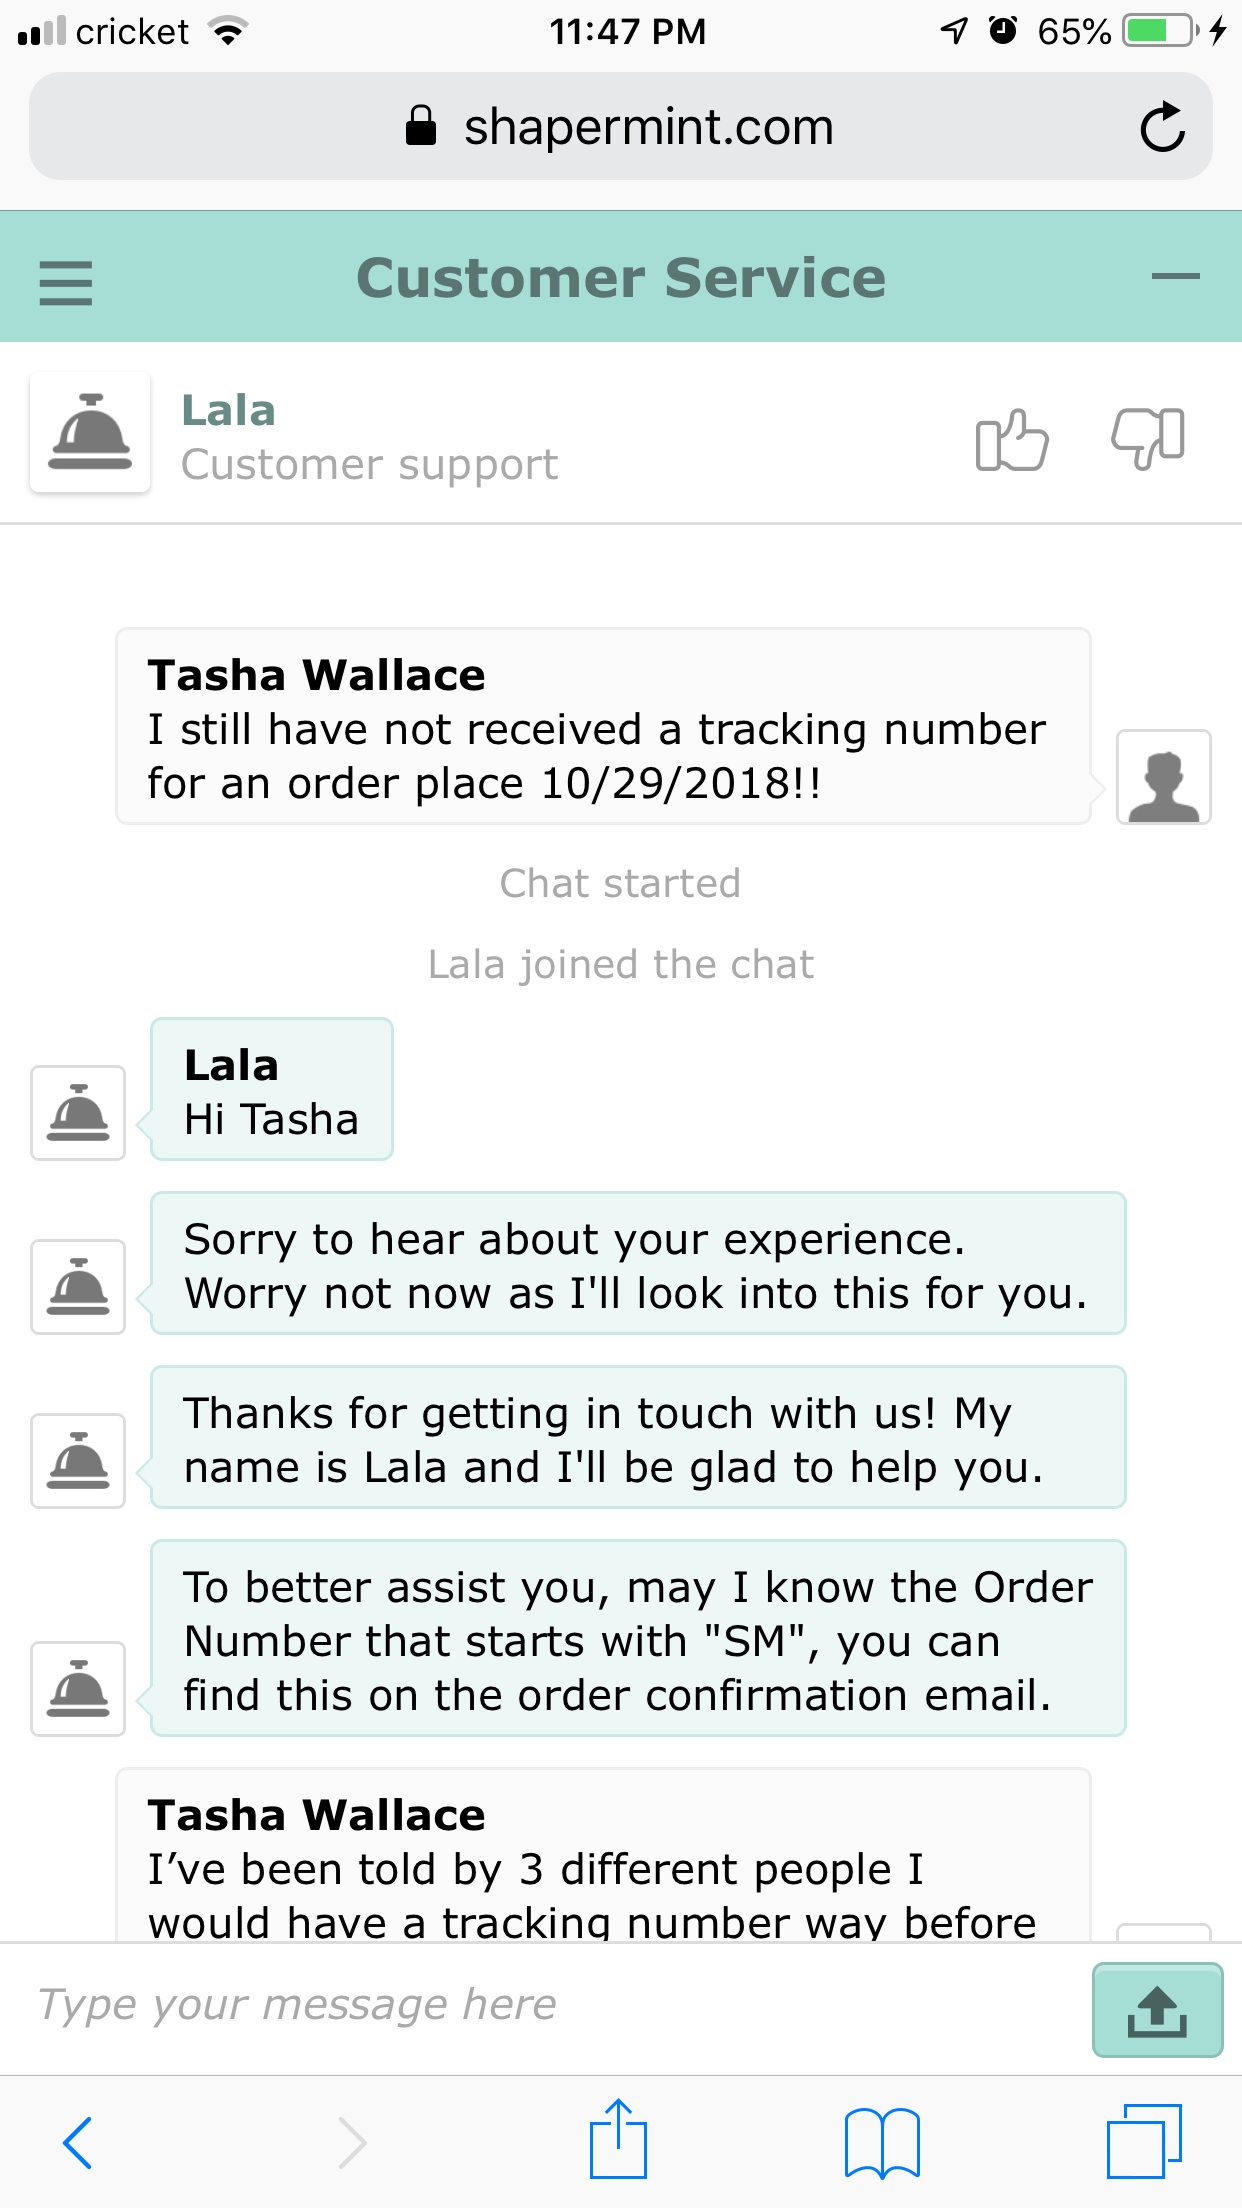
Task: Tap Safari forward arrow
Action: (x=352, y=2143)
